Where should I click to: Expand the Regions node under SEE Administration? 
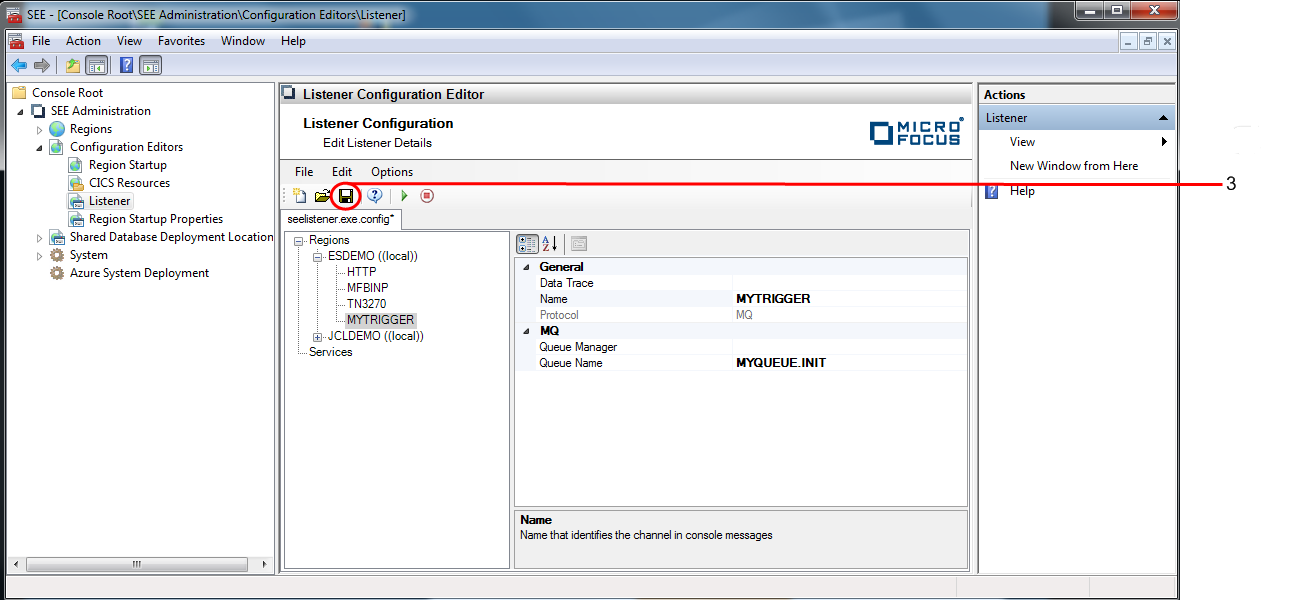pyautogui.click(x=40, y=129)
